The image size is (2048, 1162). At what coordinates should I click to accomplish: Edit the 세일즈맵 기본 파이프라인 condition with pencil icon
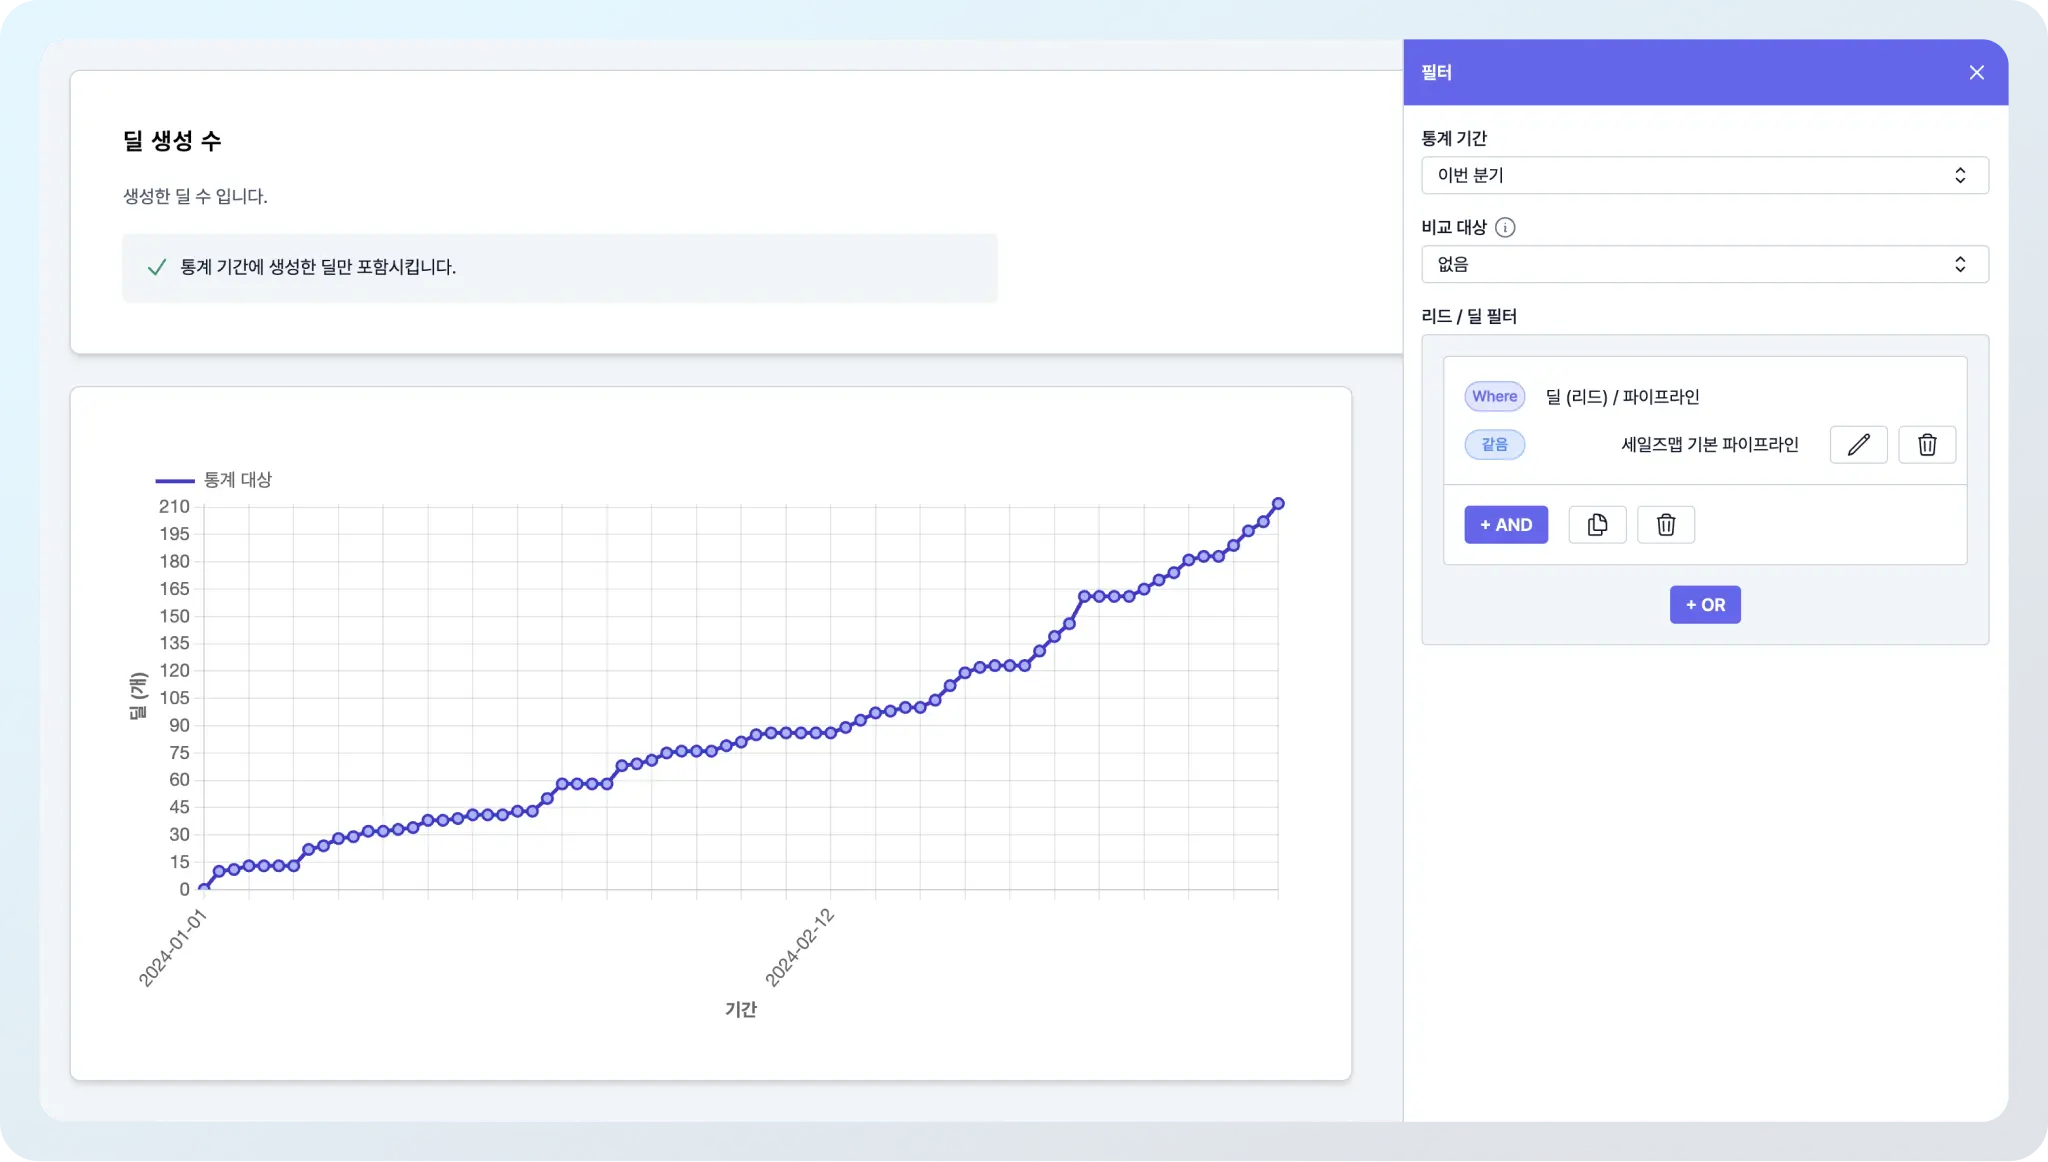[x=1858, y=444]
